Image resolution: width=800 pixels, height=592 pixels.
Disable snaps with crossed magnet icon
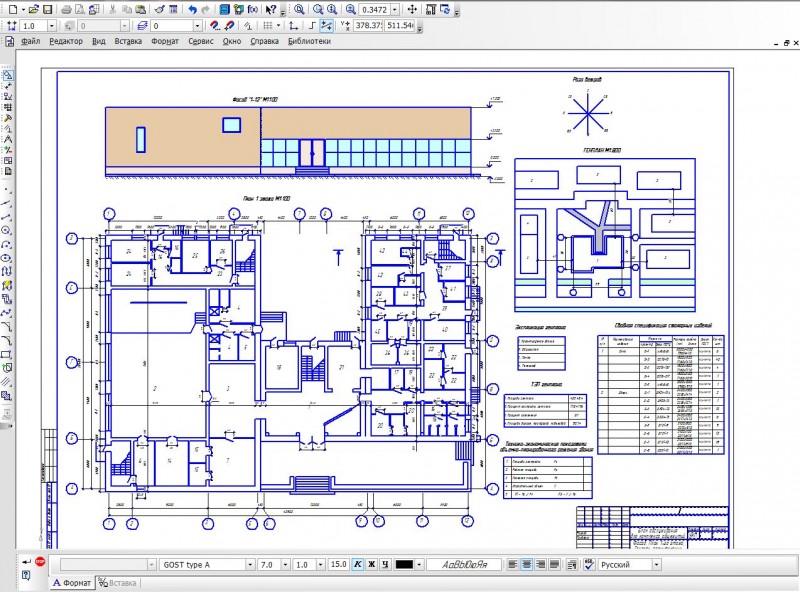pos(229,26)
